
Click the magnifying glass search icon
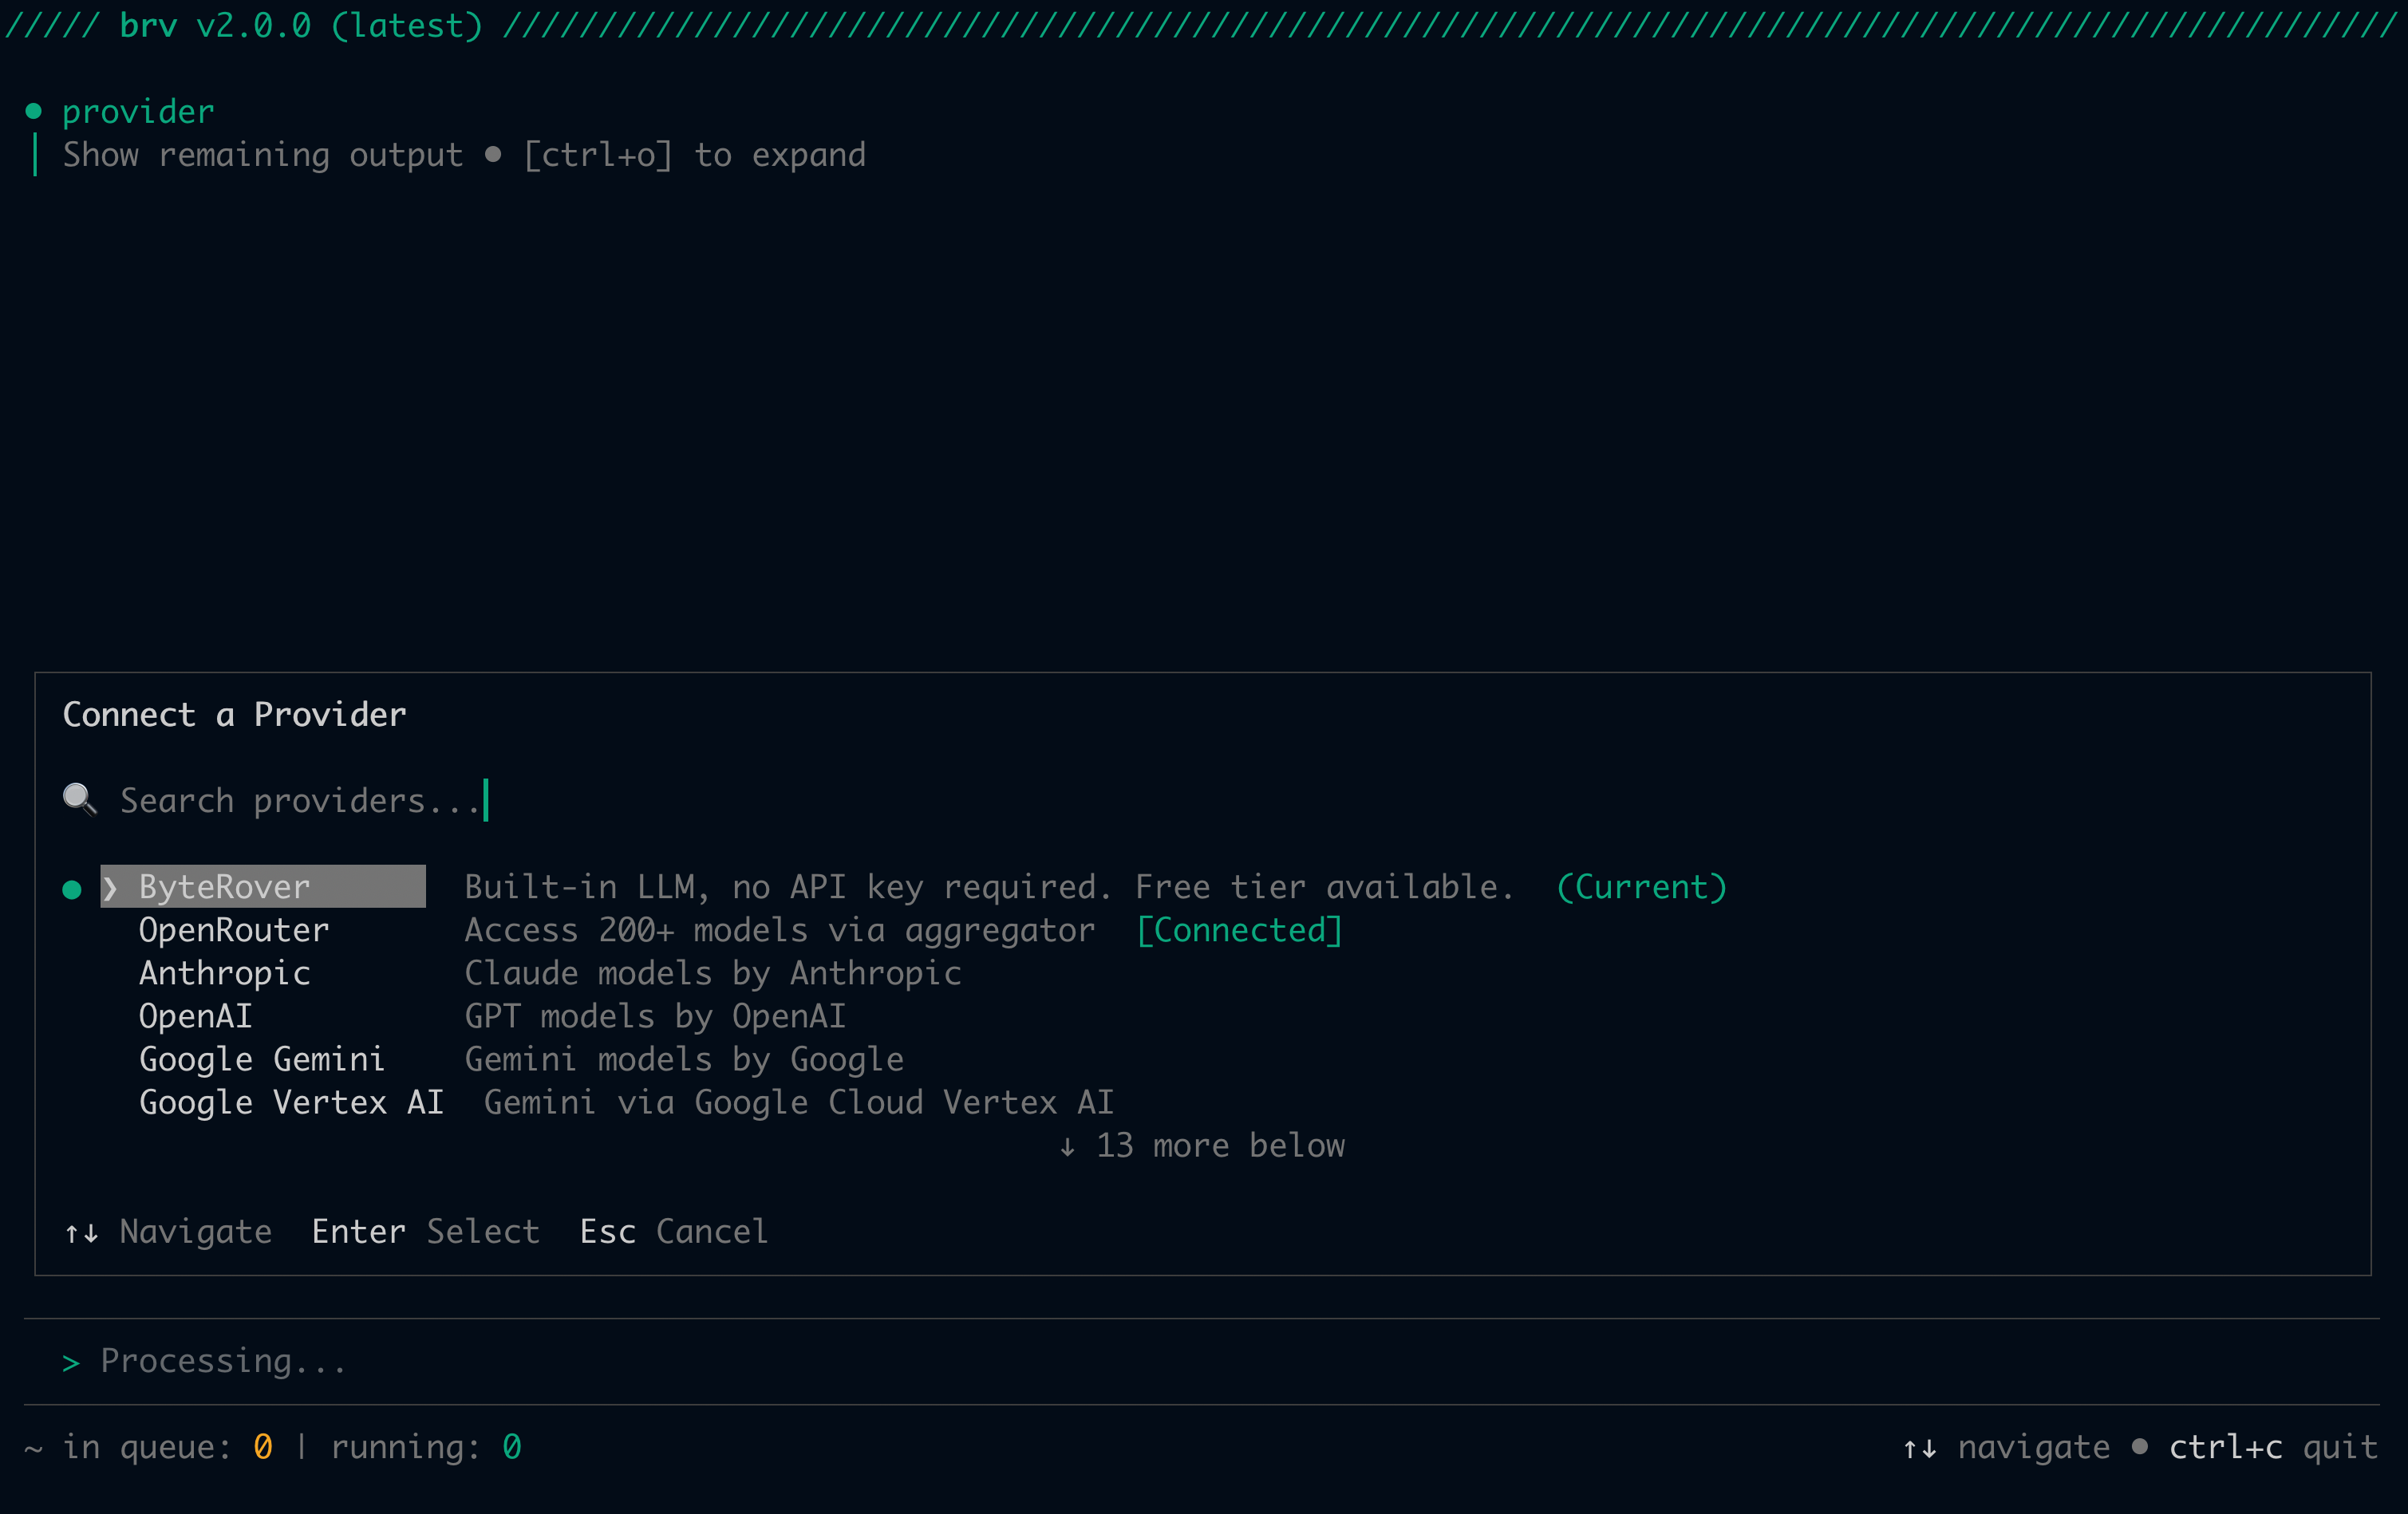tap(79, 800)
